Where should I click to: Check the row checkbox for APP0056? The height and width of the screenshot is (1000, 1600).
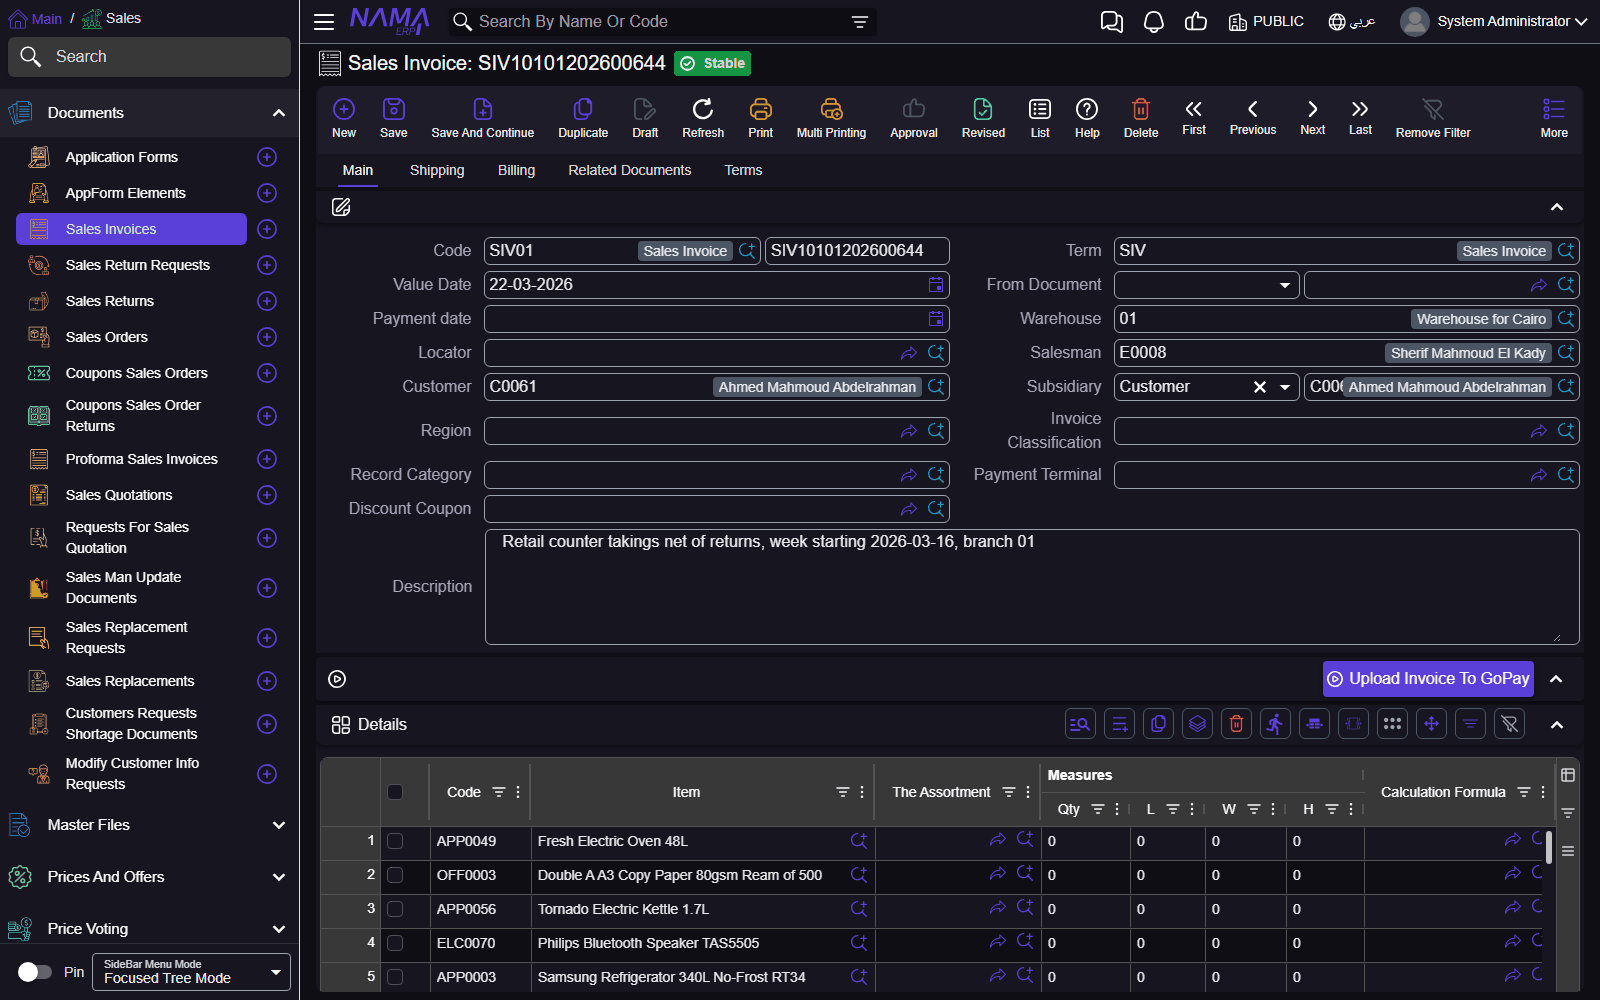coord(395,909)
